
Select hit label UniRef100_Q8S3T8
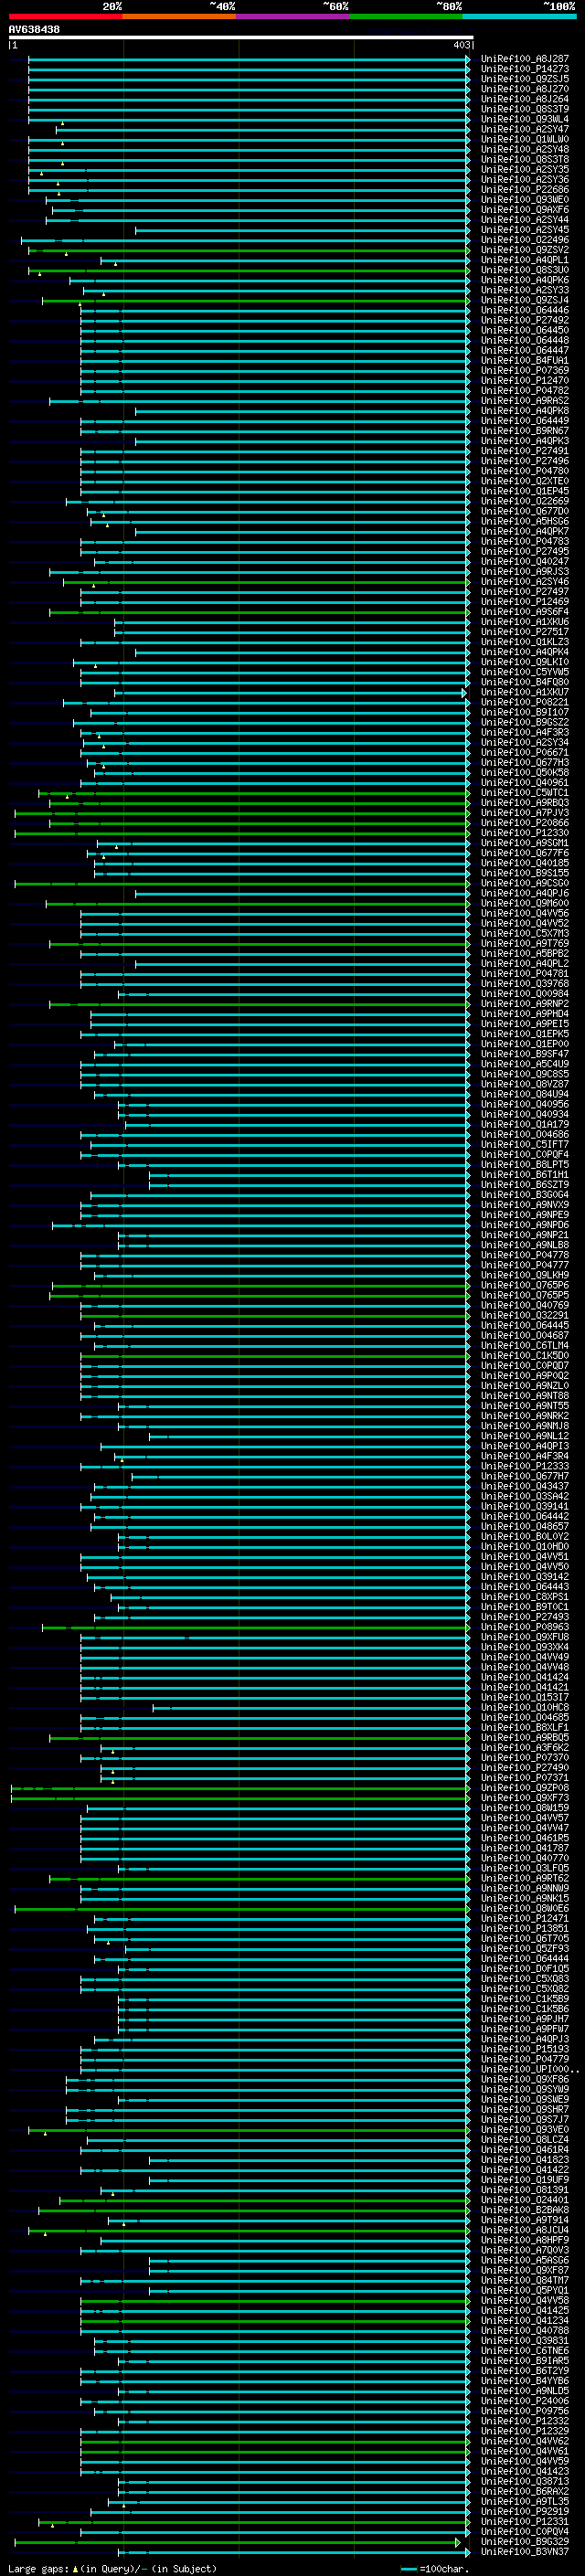[525, 159]
